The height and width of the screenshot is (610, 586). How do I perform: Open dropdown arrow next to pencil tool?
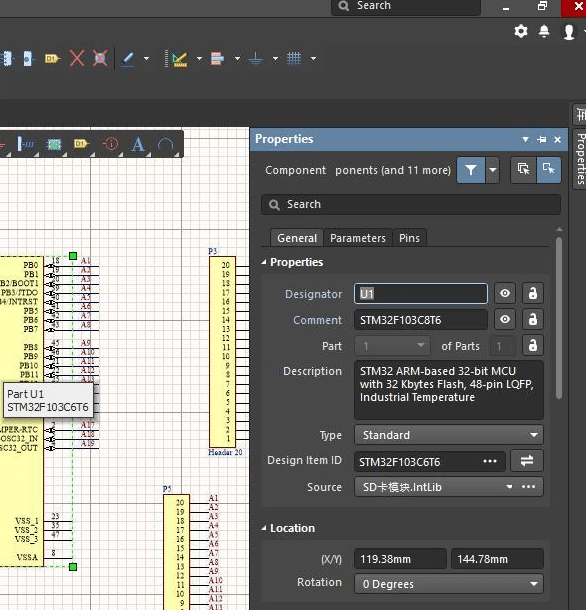(146, 59)
